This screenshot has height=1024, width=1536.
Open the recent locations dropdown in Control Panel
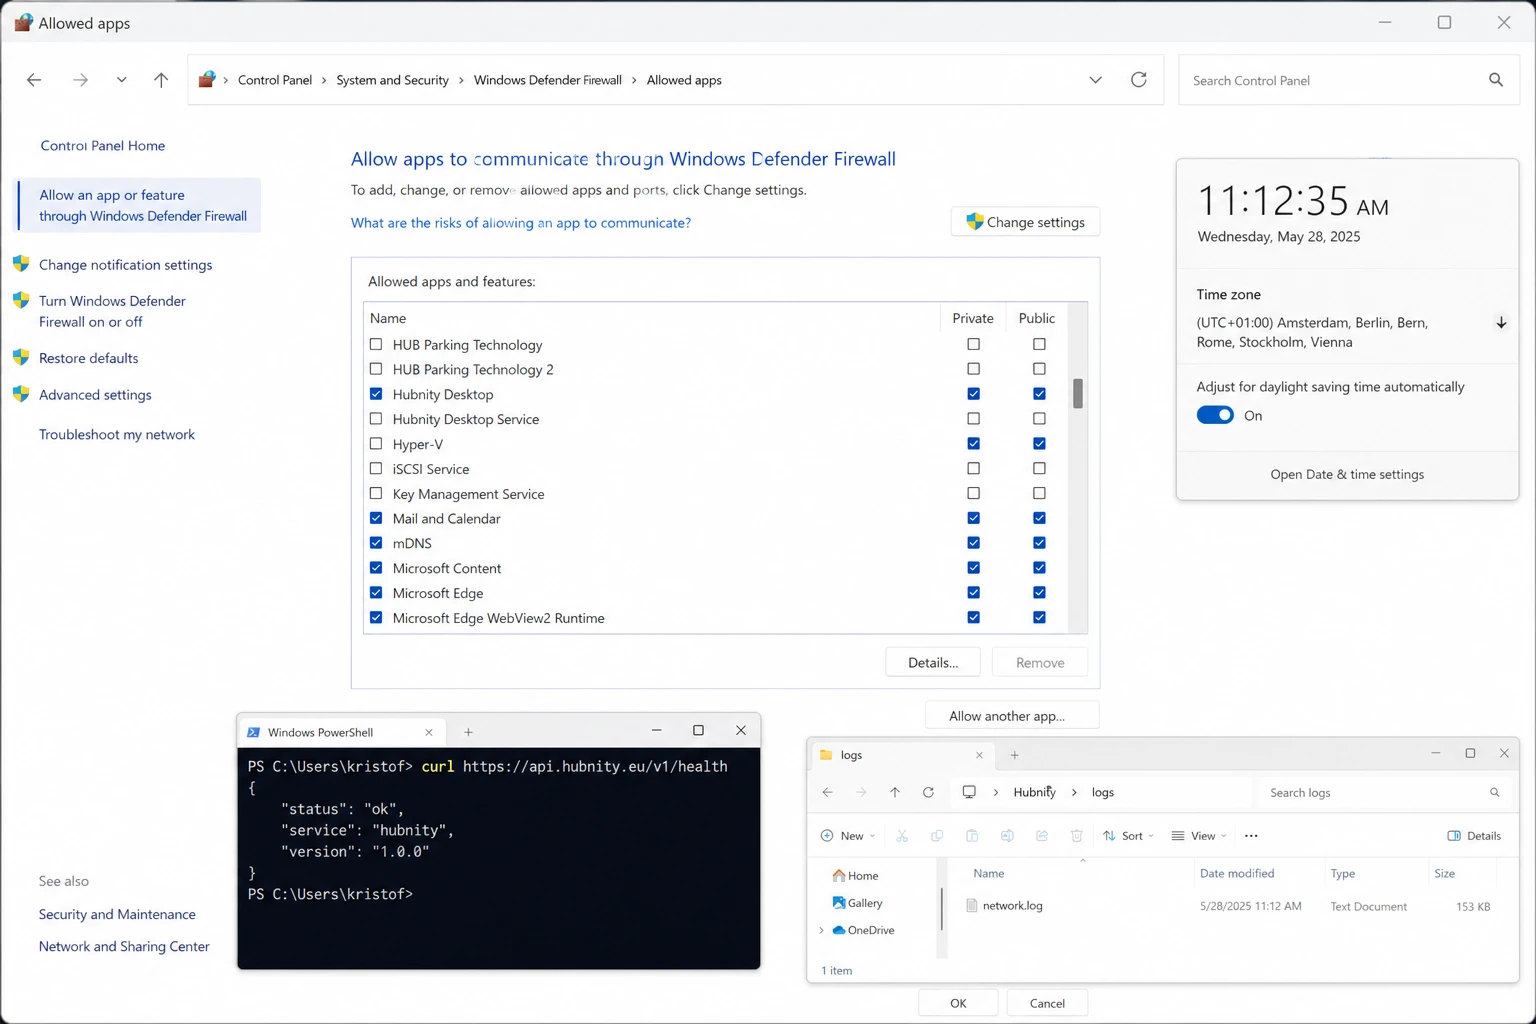[121, 80]
